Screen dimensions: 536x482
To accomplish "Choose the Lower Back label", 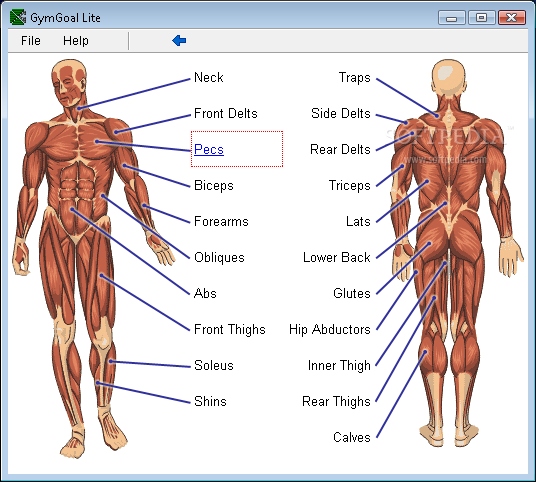I will point(337,257).
